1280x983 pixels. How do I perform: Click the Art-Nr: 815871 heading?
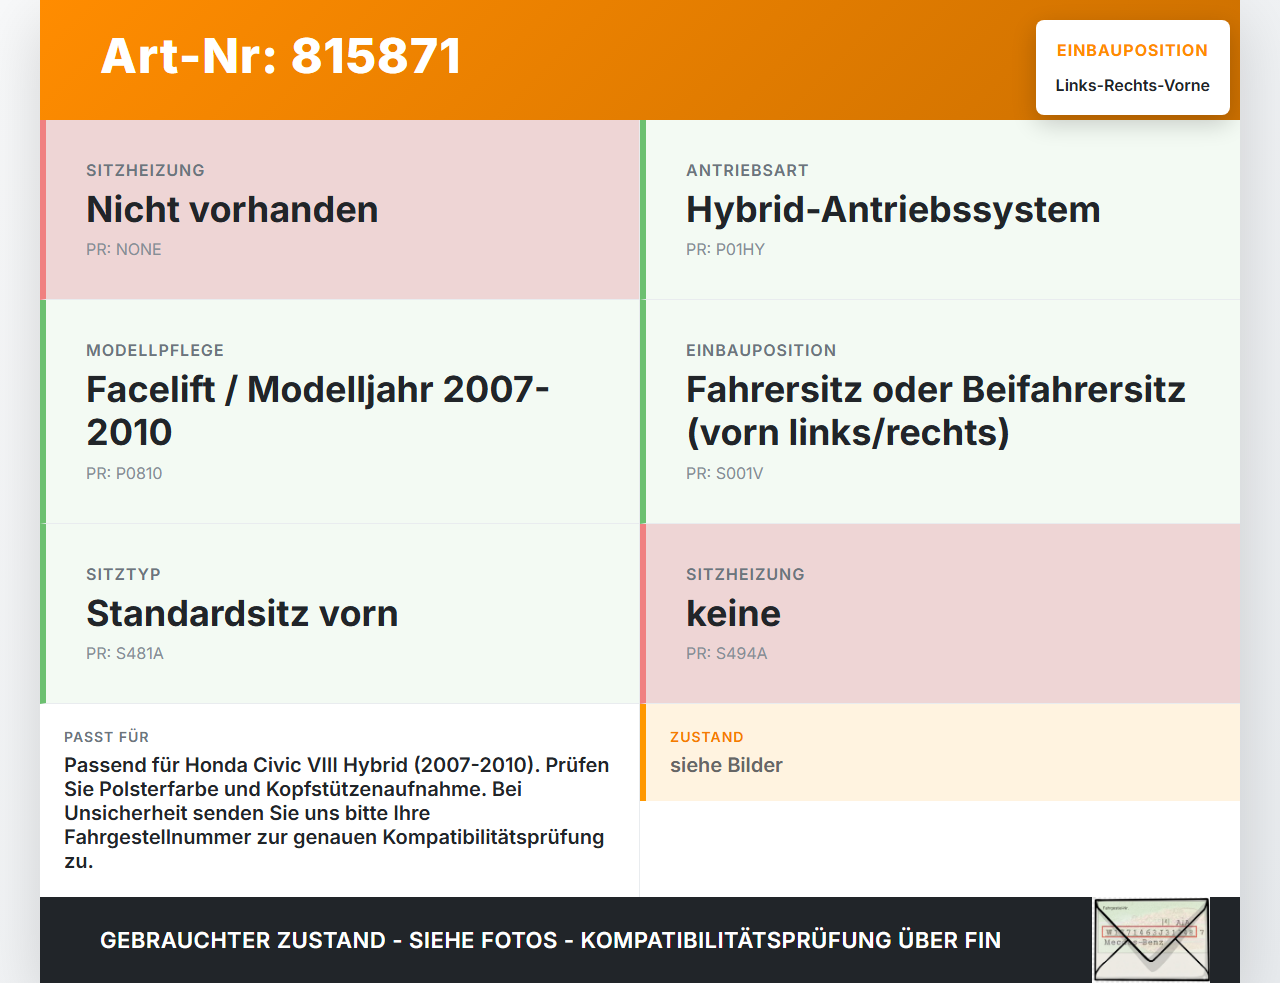281,56
